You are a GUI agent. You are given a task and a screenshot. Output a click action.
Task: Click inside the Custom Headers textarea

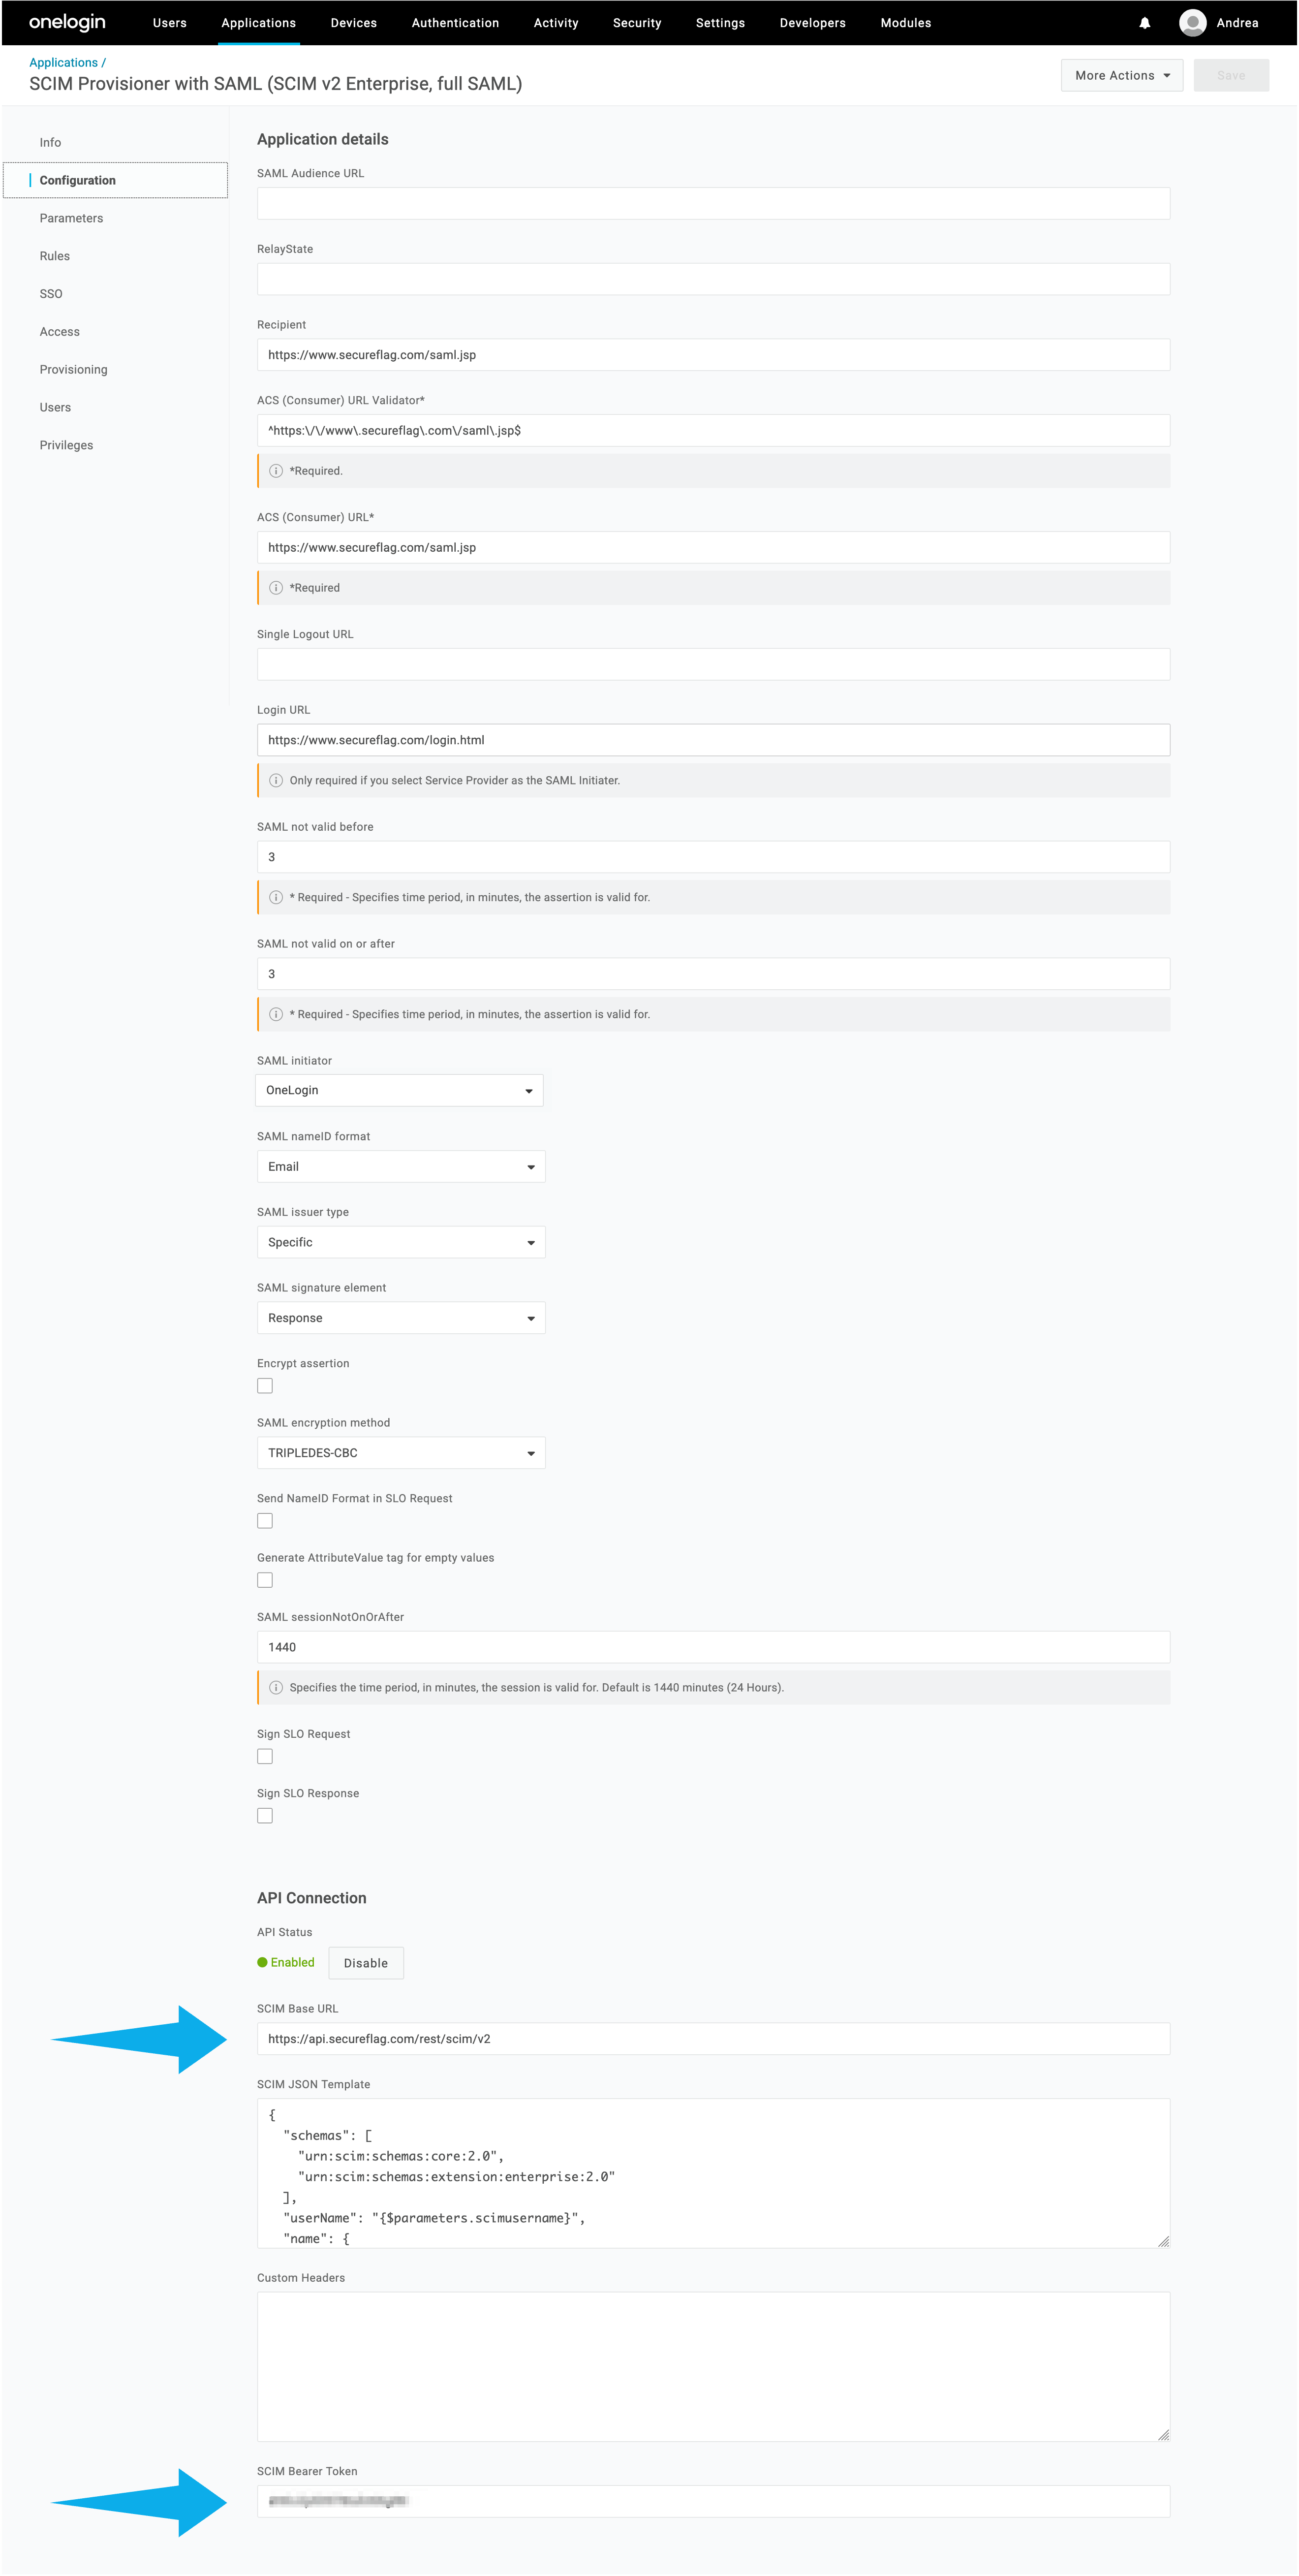coord(713,2366)
